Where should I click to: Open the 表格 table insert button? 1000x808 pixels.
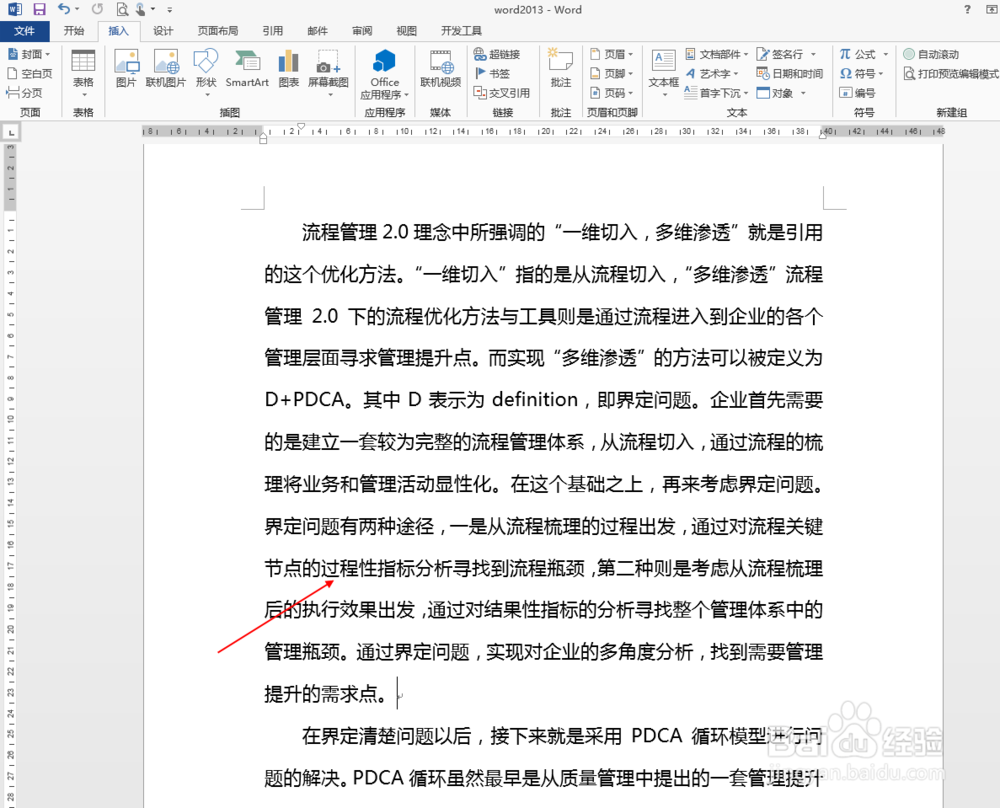click(83, 72)
